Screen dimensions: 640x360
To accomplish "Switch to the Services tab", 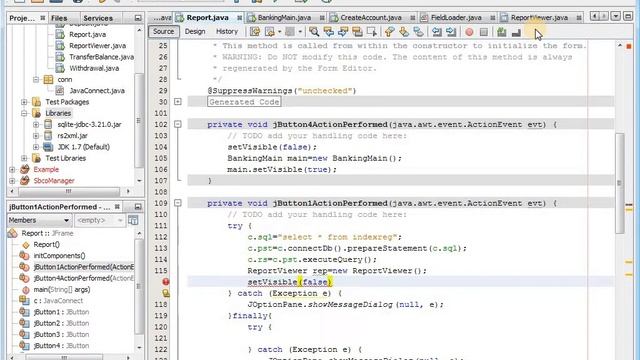I will [x=98, y=18].
